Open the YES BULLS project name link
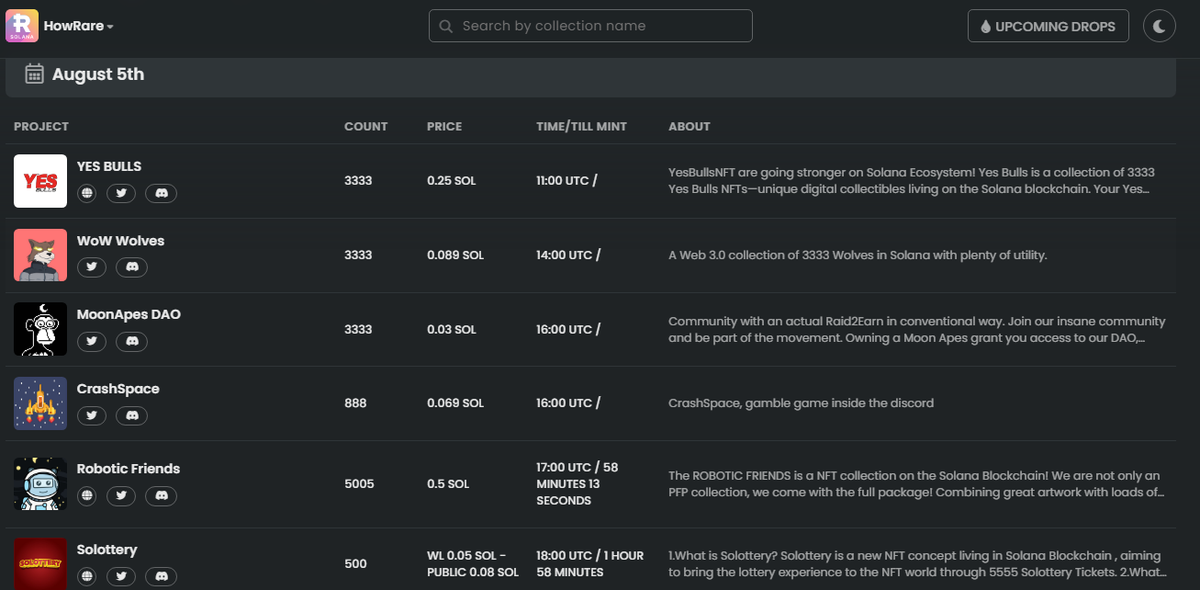Screen dimensions: 1200x590 click(109, 166)
